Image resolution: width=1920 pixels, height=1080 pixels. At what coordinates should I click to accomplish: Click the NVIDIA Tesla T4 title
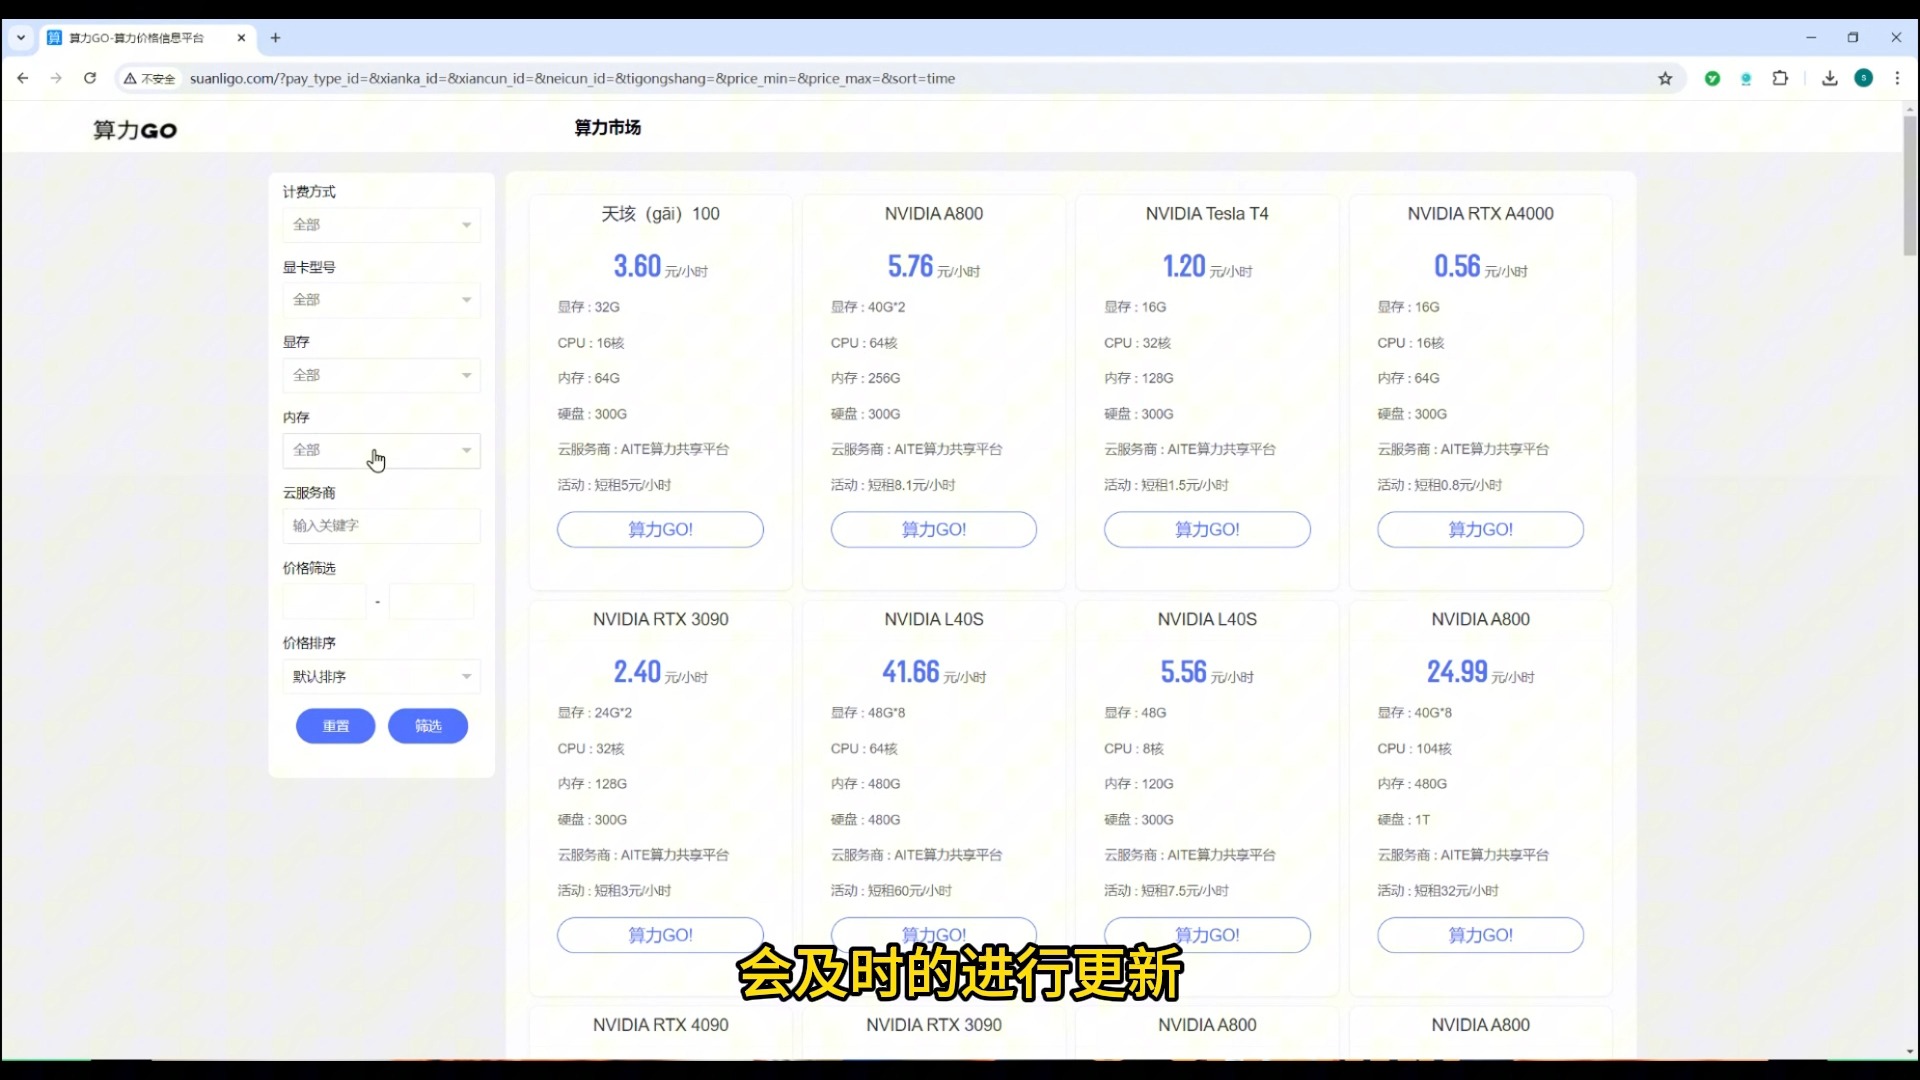click(1207, 214)
